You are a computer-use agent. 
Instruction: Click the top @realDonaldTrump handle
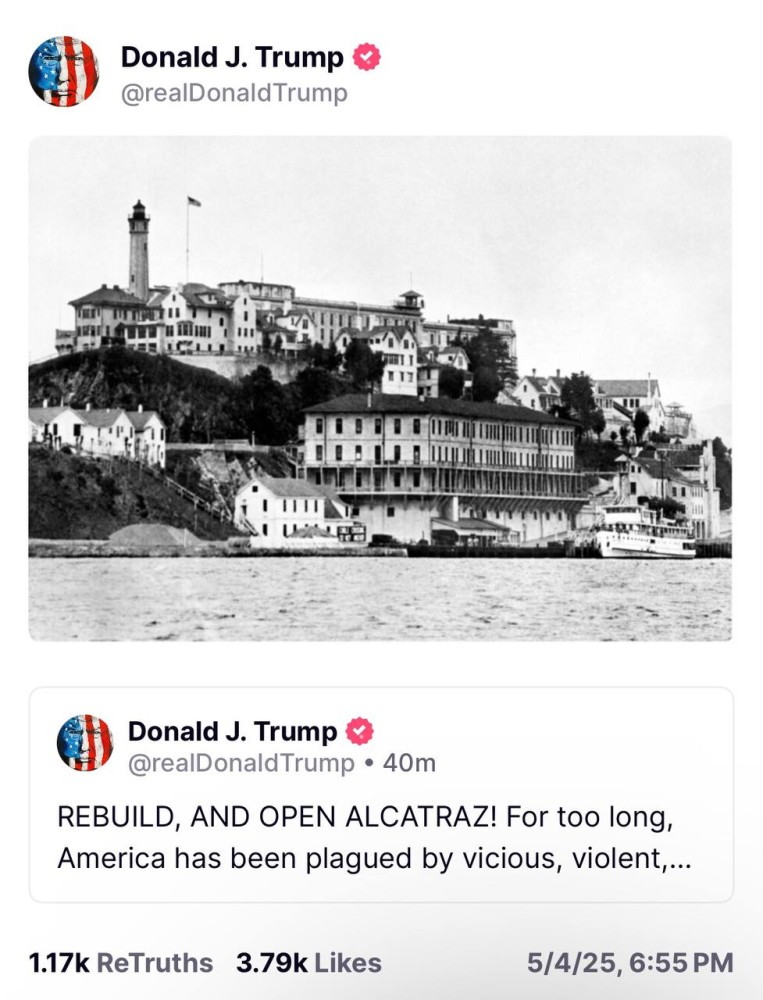tap(234, 93)
